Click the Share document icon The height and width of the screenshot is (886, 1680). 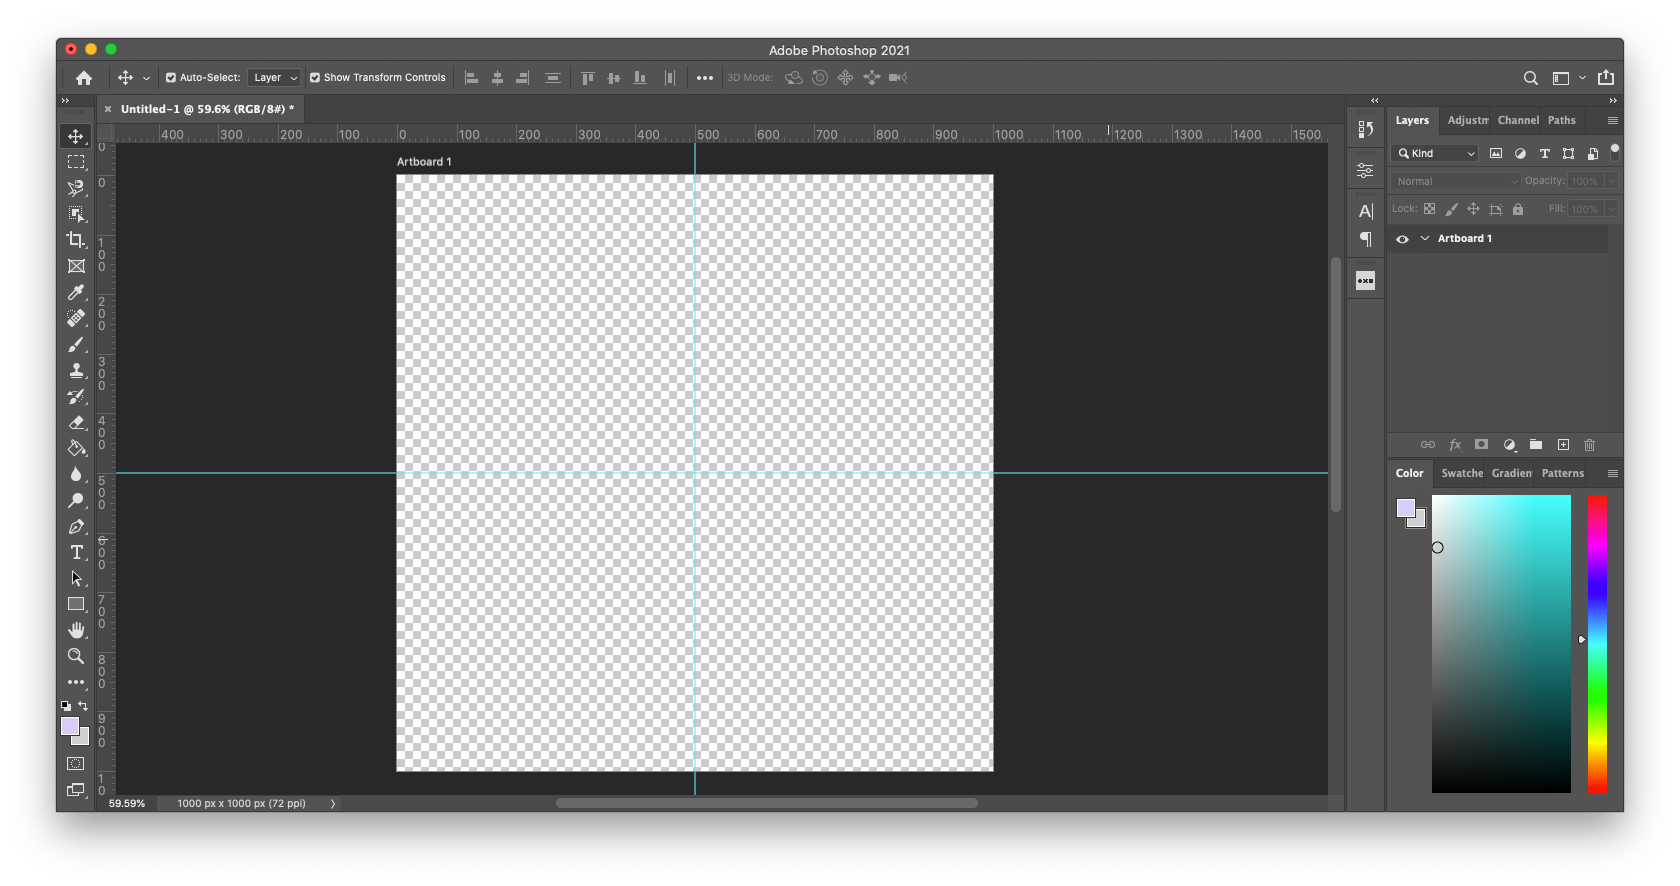pyautogui.click(x=1606, y=77)
